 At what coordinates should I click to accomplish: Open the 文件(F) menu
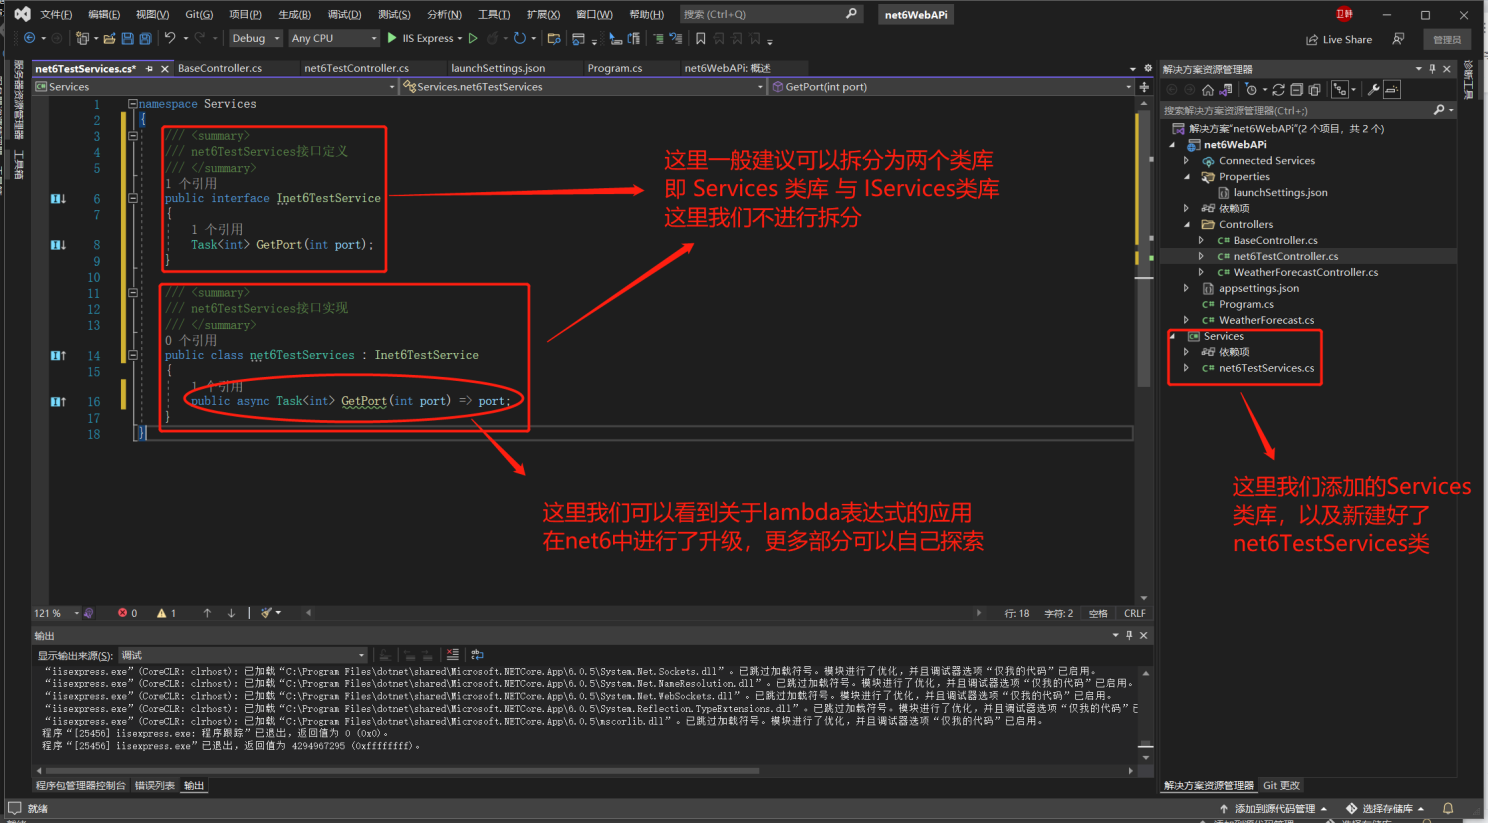(x=56, y=14)
